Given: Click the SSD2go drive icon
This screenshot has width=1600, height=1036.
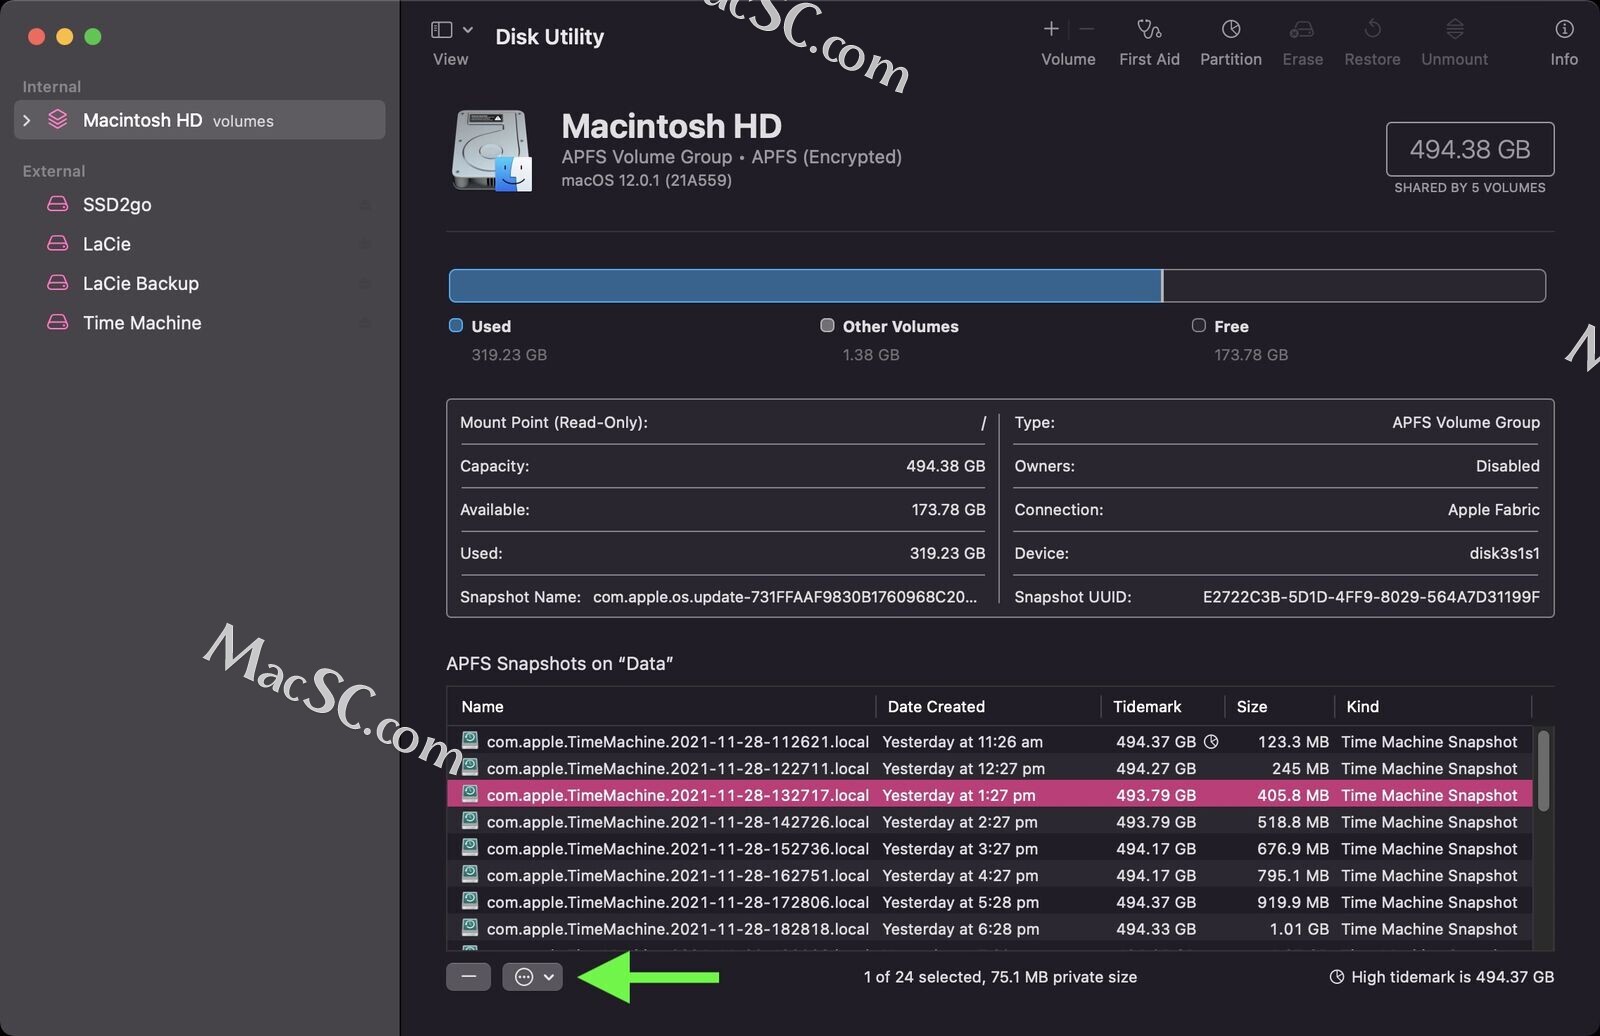Looking at the screenshot, I should (58, 204).
